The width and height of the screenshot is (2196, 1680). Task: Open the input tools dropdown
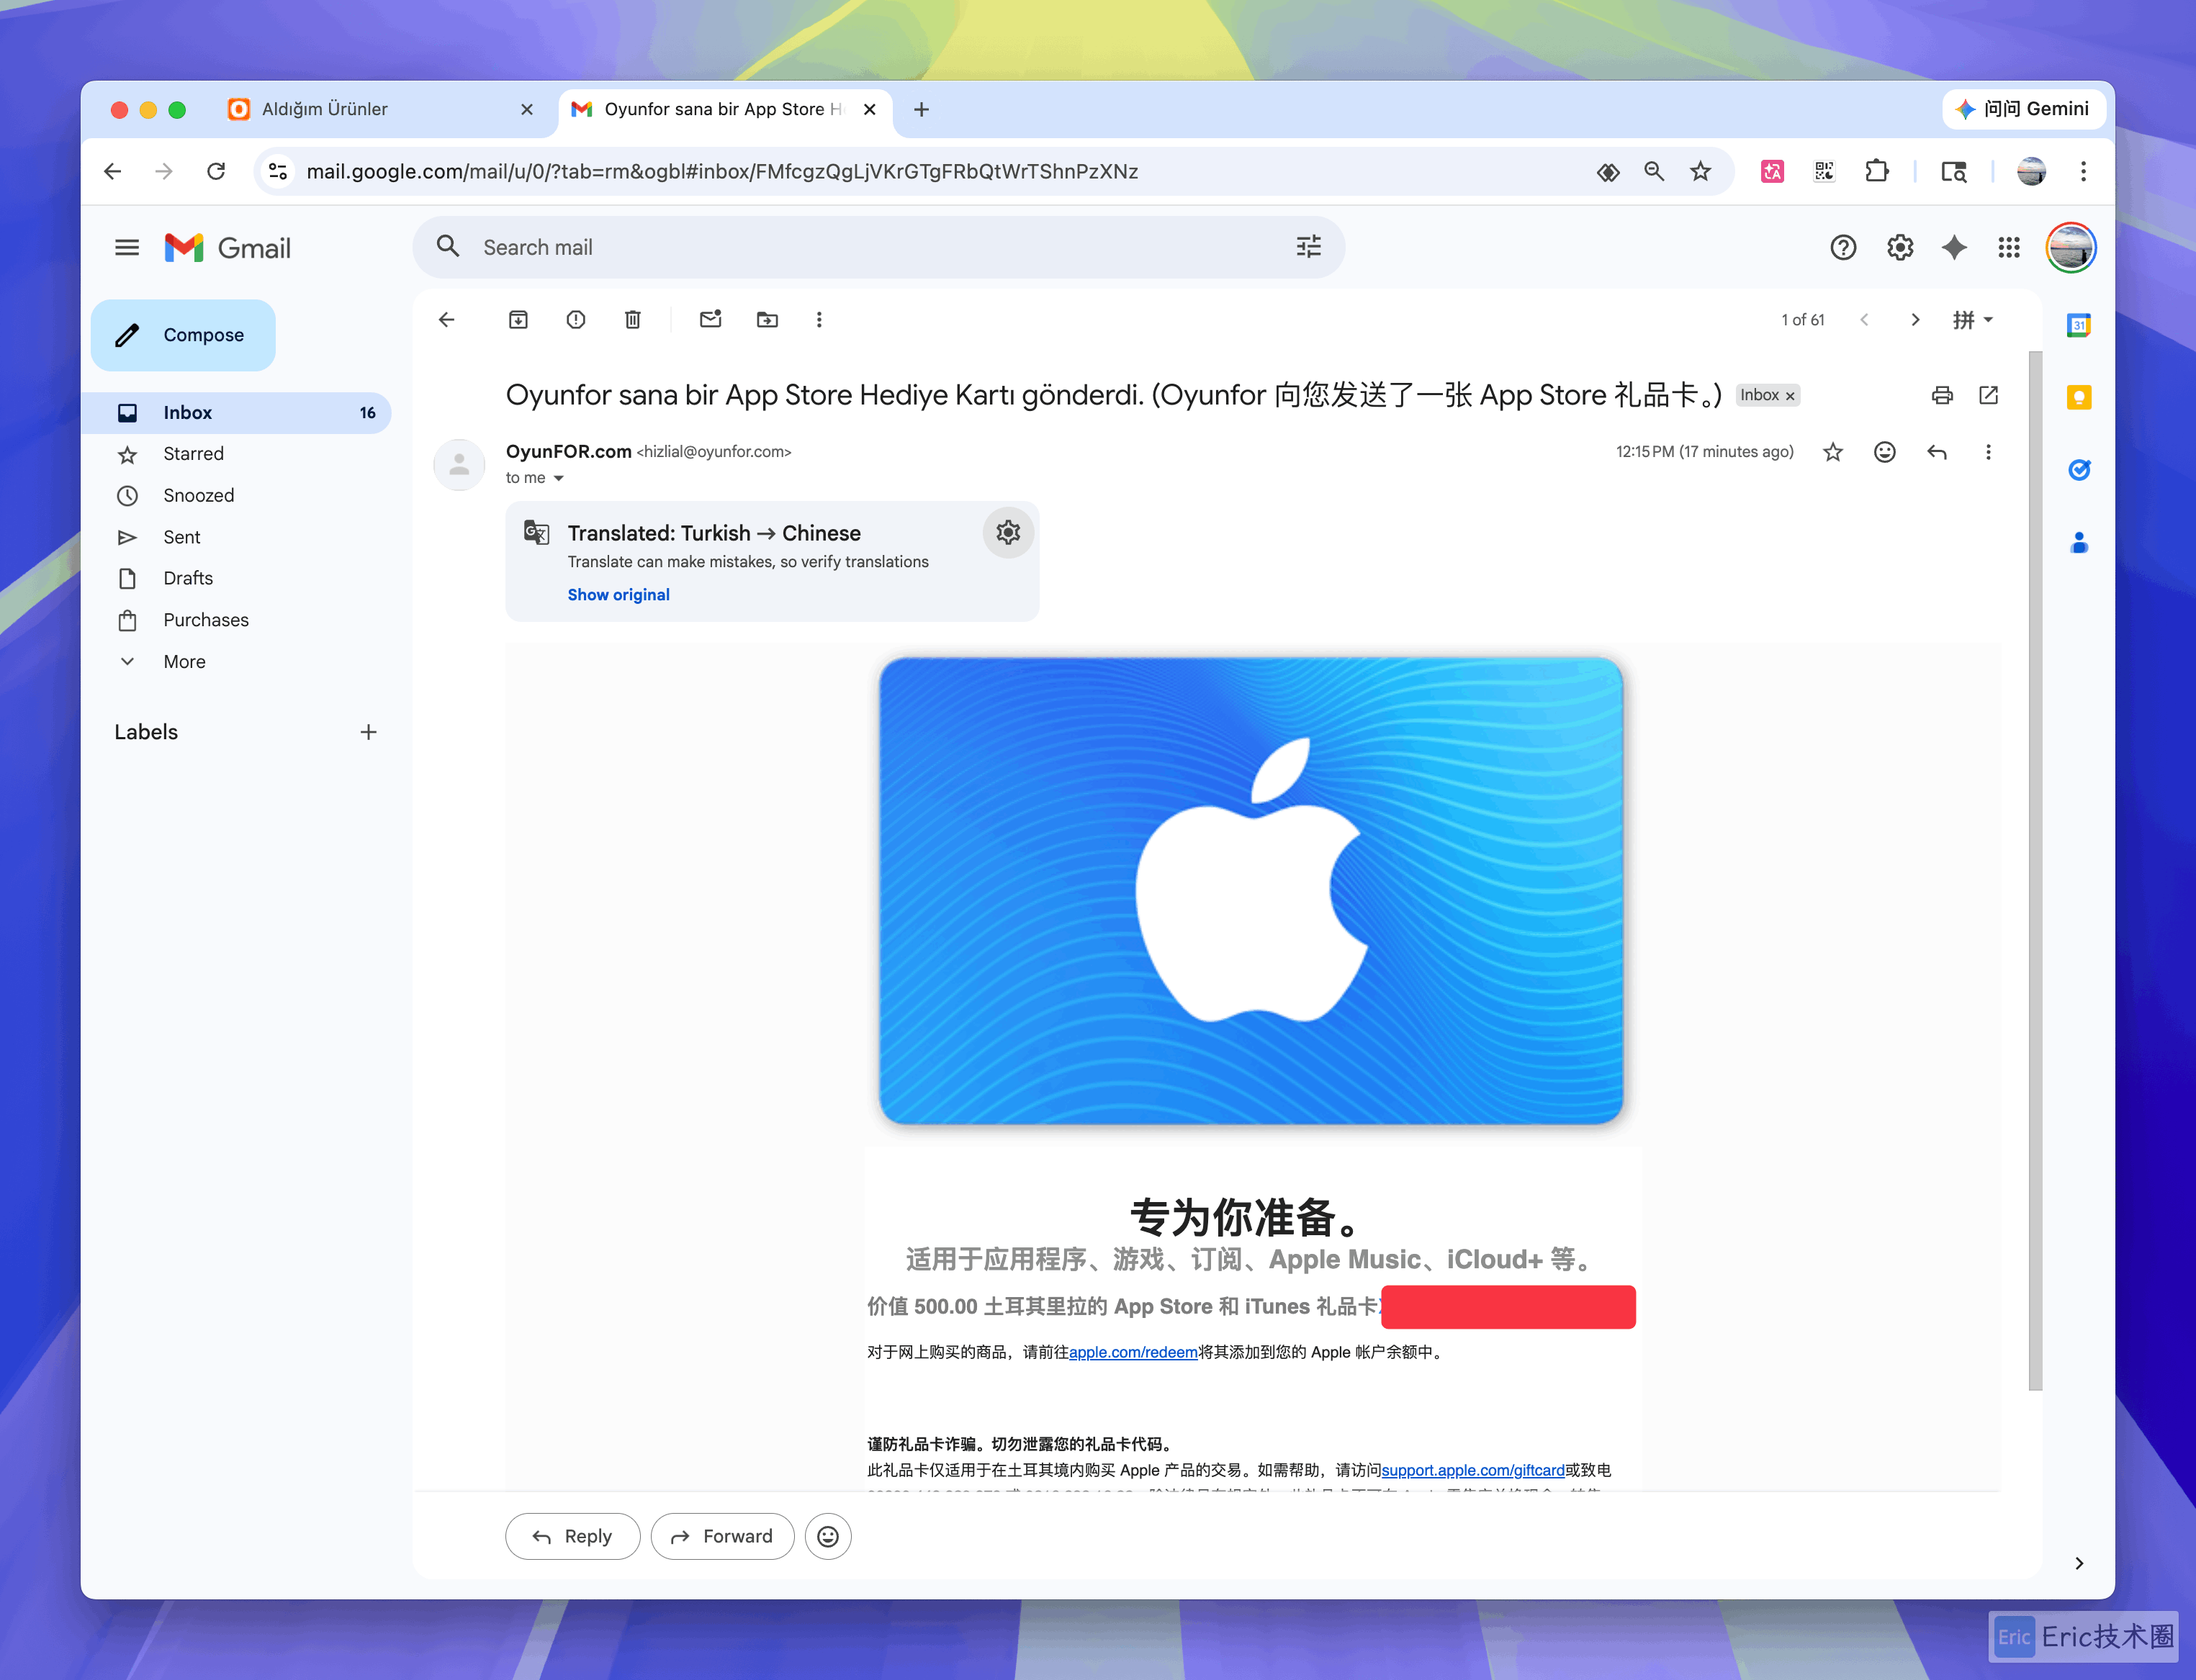click(x=1973, y=320)
